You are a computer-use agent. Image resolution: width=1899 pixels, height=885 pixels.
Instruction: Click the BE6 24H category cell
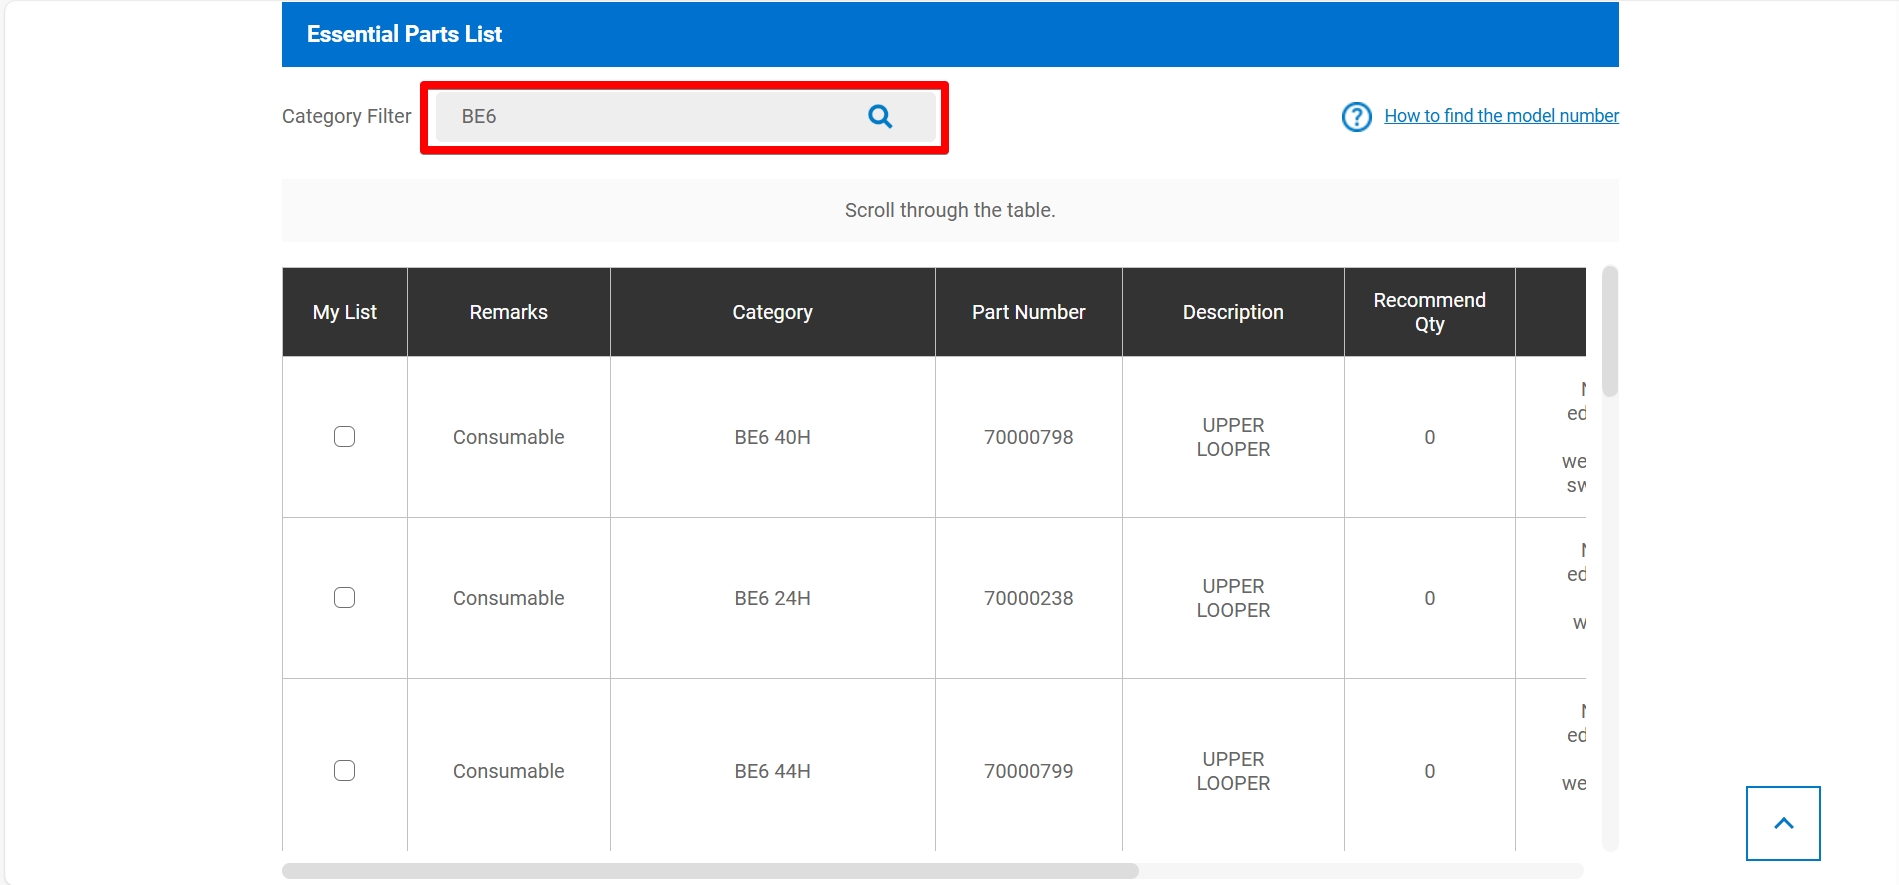coord(772,598)
